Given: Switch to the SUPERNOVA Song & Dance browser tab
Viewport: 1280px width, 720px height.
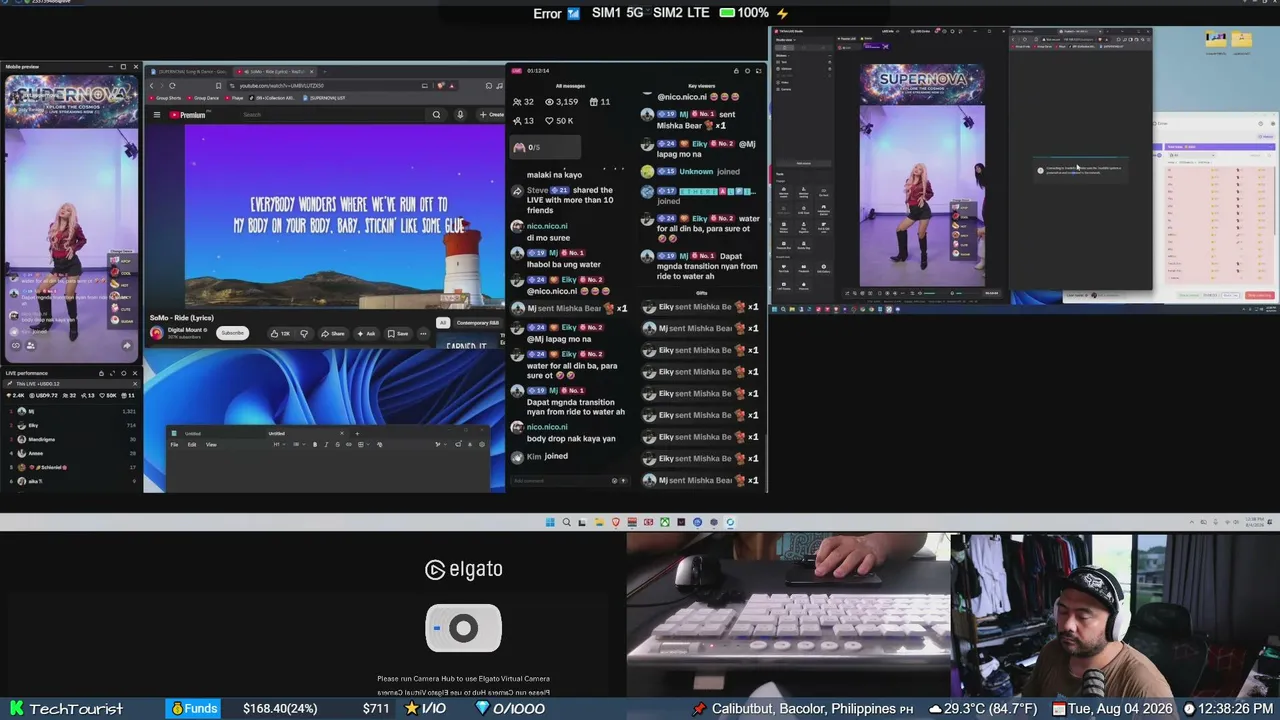Looking at the screenshot, I should pyautogui.click(x=188, y=72).
